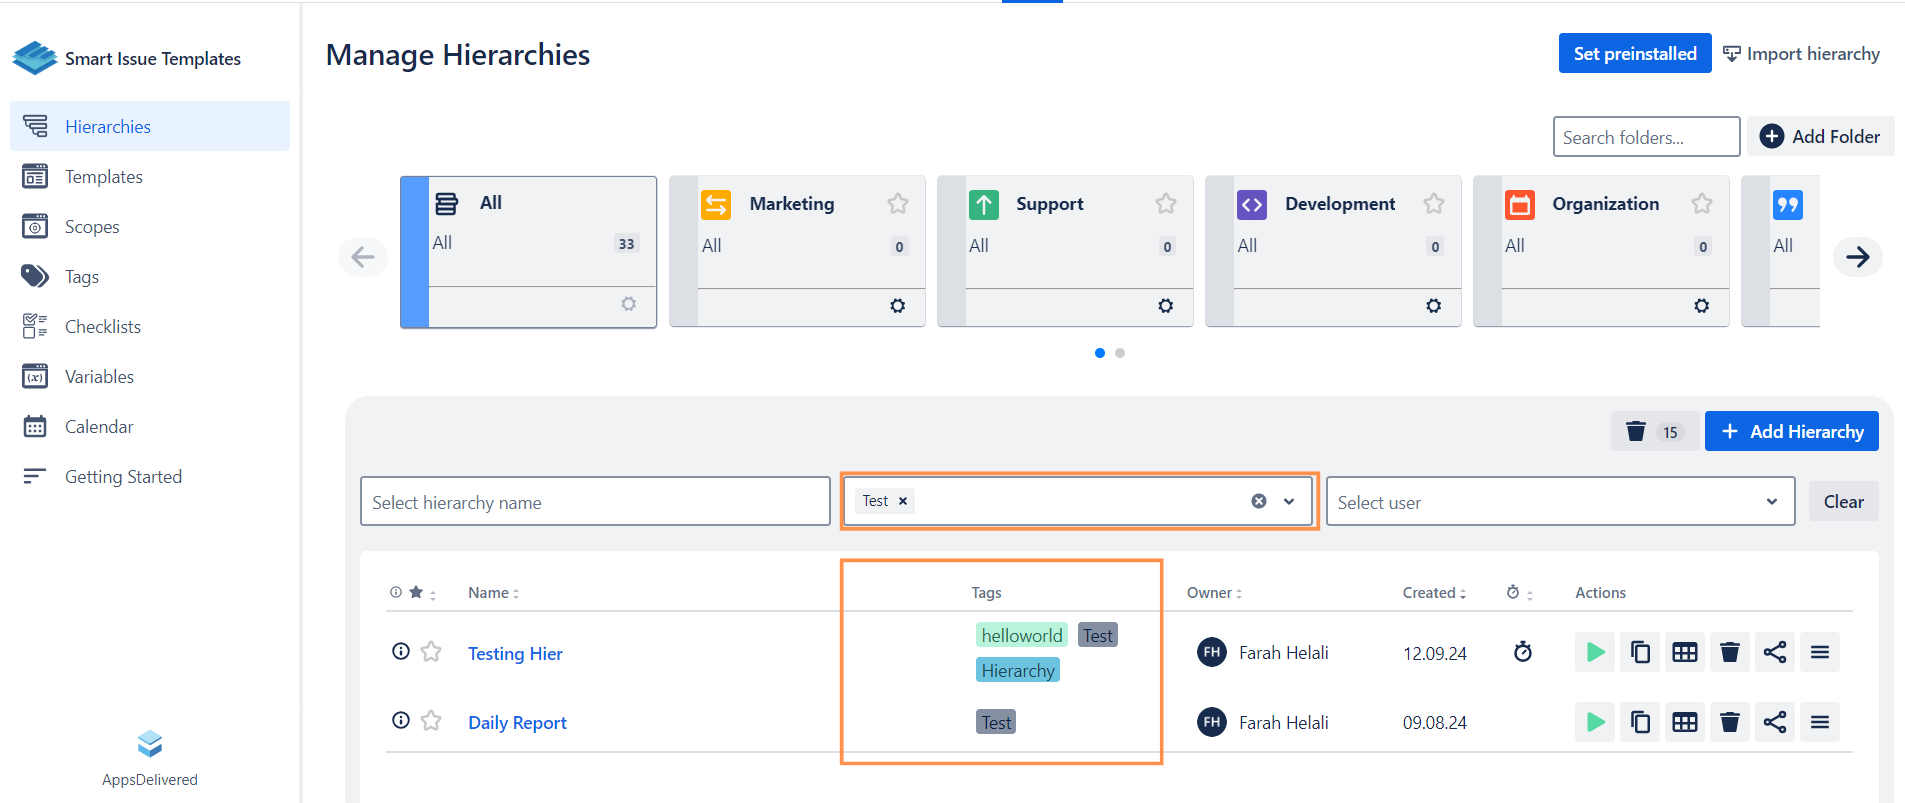Open settings gear on Marketing folder
This screenshot has height=803, width=1905.
pos(898,306)
